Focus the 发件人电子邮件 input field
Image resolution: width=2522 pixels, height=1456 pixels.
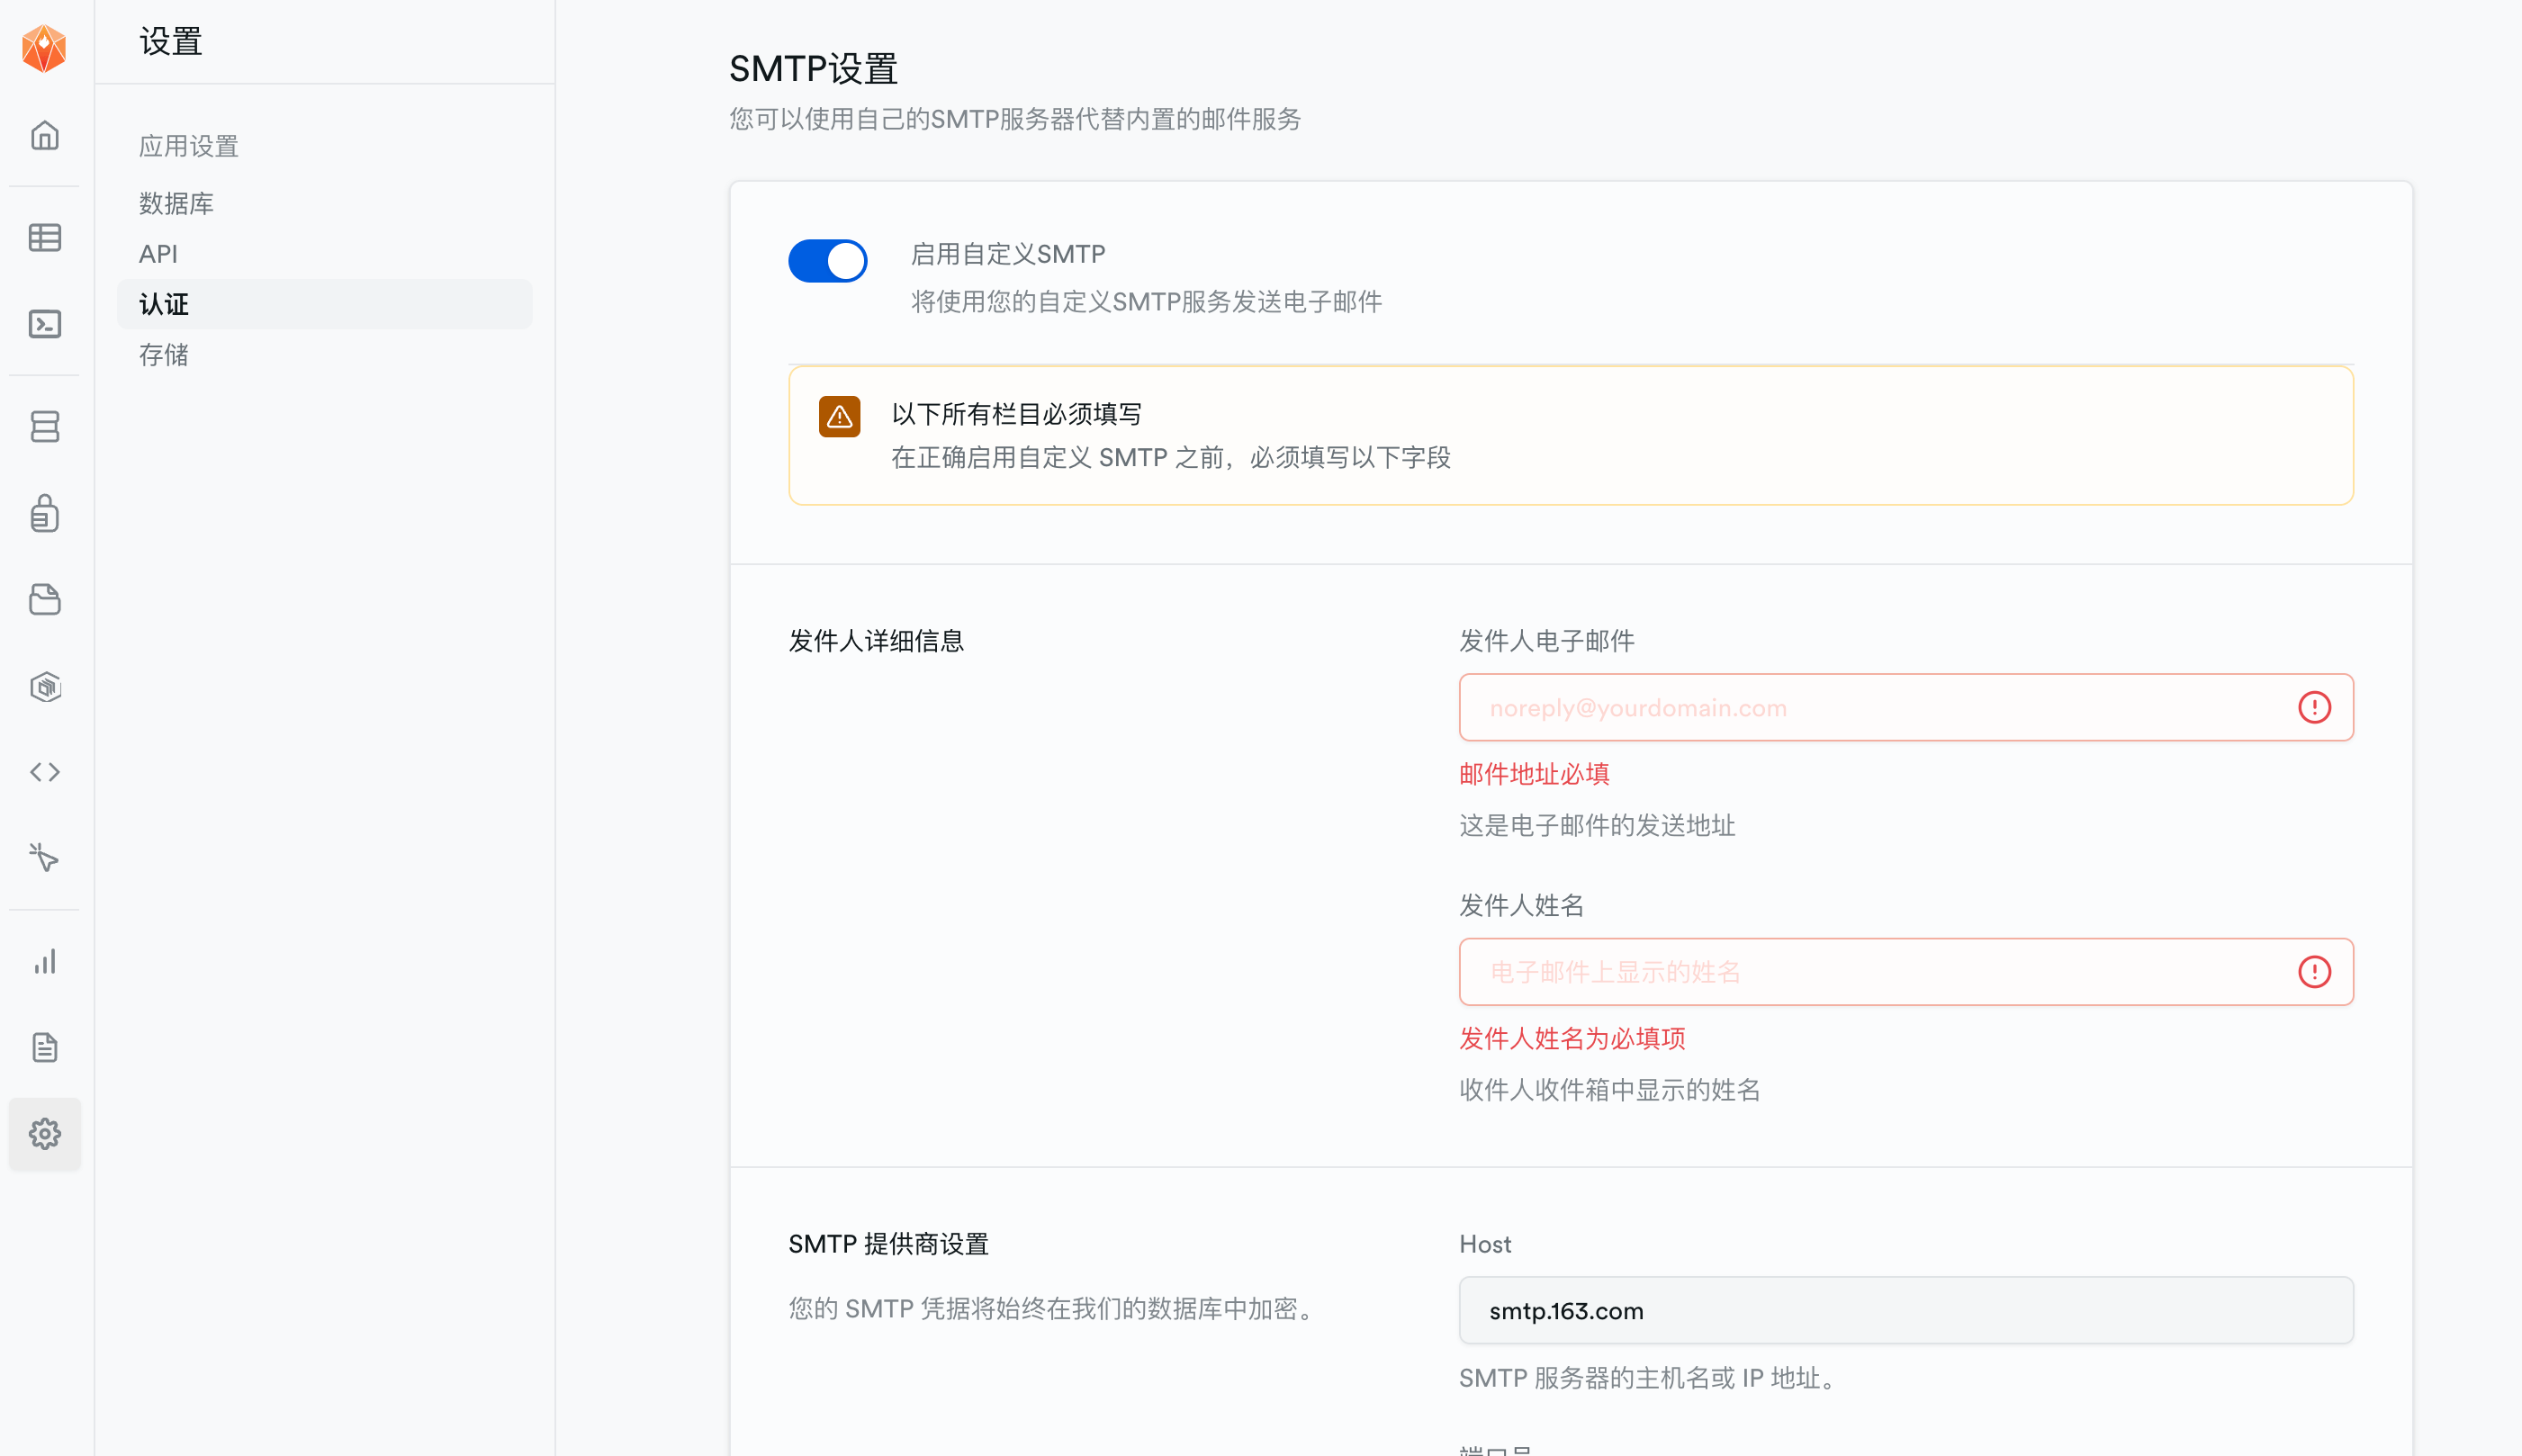tap(1905, 707)
